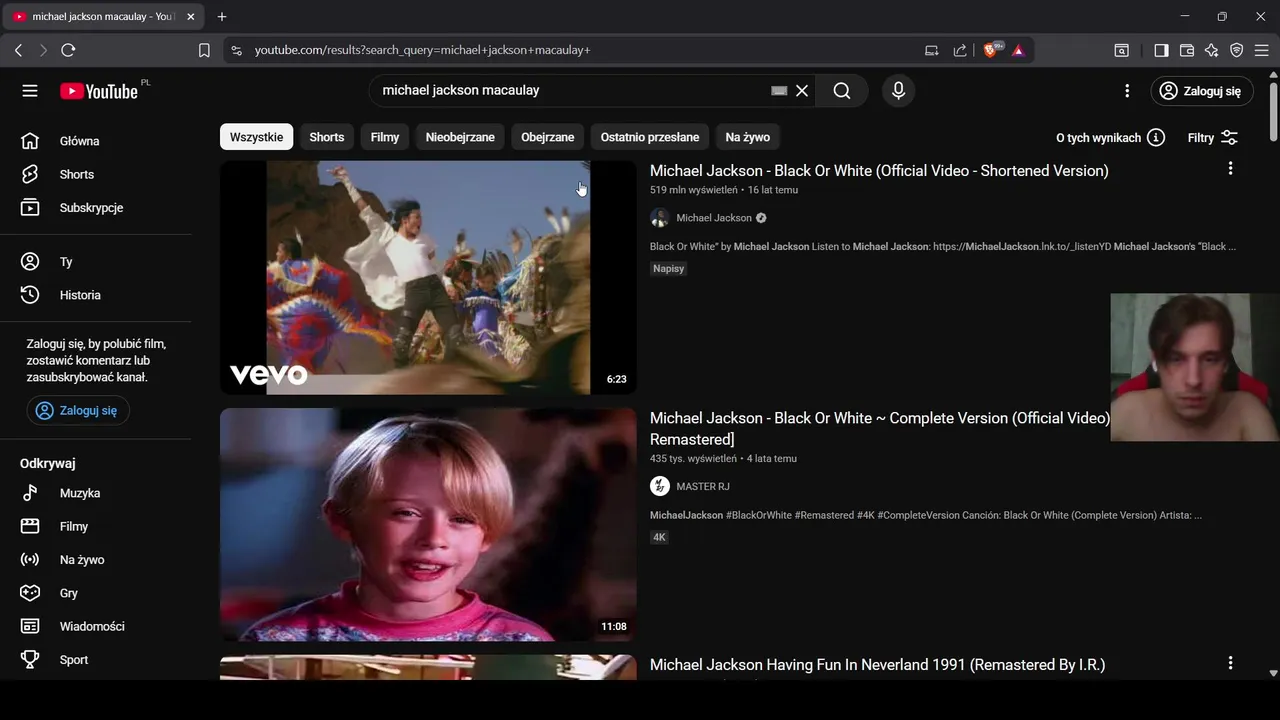Open Sport in the sidebar
The height and width of the screenshot is (720, 1280).
click(96, 660)
